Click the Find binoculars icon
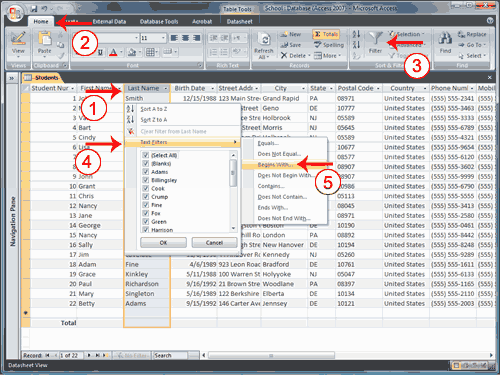Image resolution: width=500 pixels, height=375 pixels. tap(445, 38)
